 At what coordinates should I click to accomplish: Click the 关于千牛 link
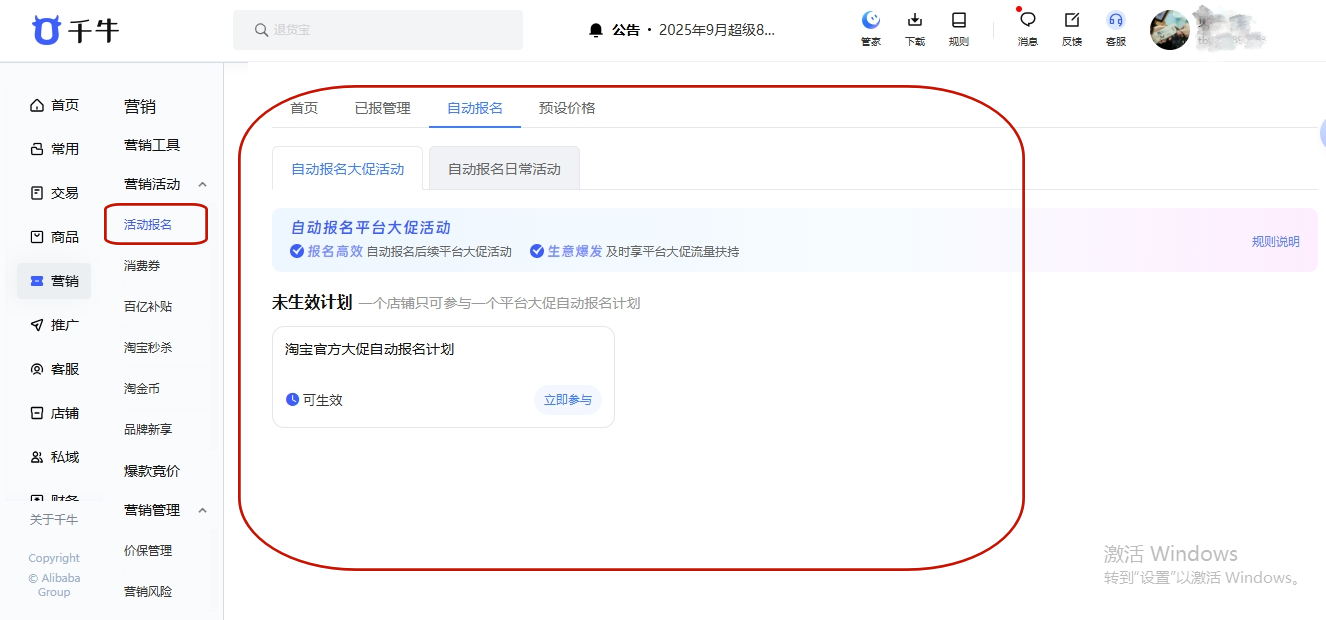[54, 519]
